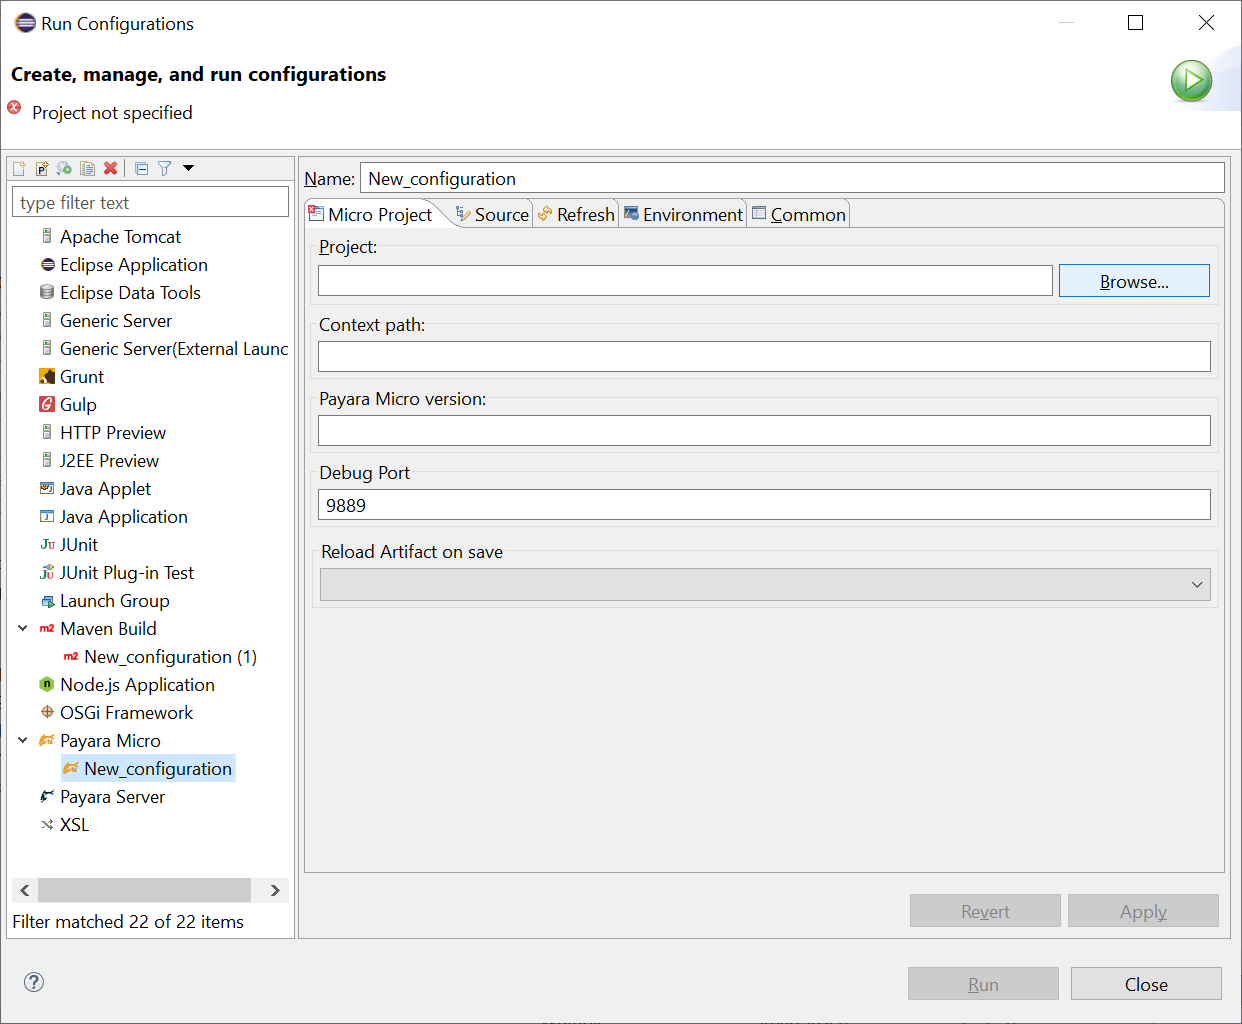
Task: Switch to the Source tab
Action: coord(492,215)
